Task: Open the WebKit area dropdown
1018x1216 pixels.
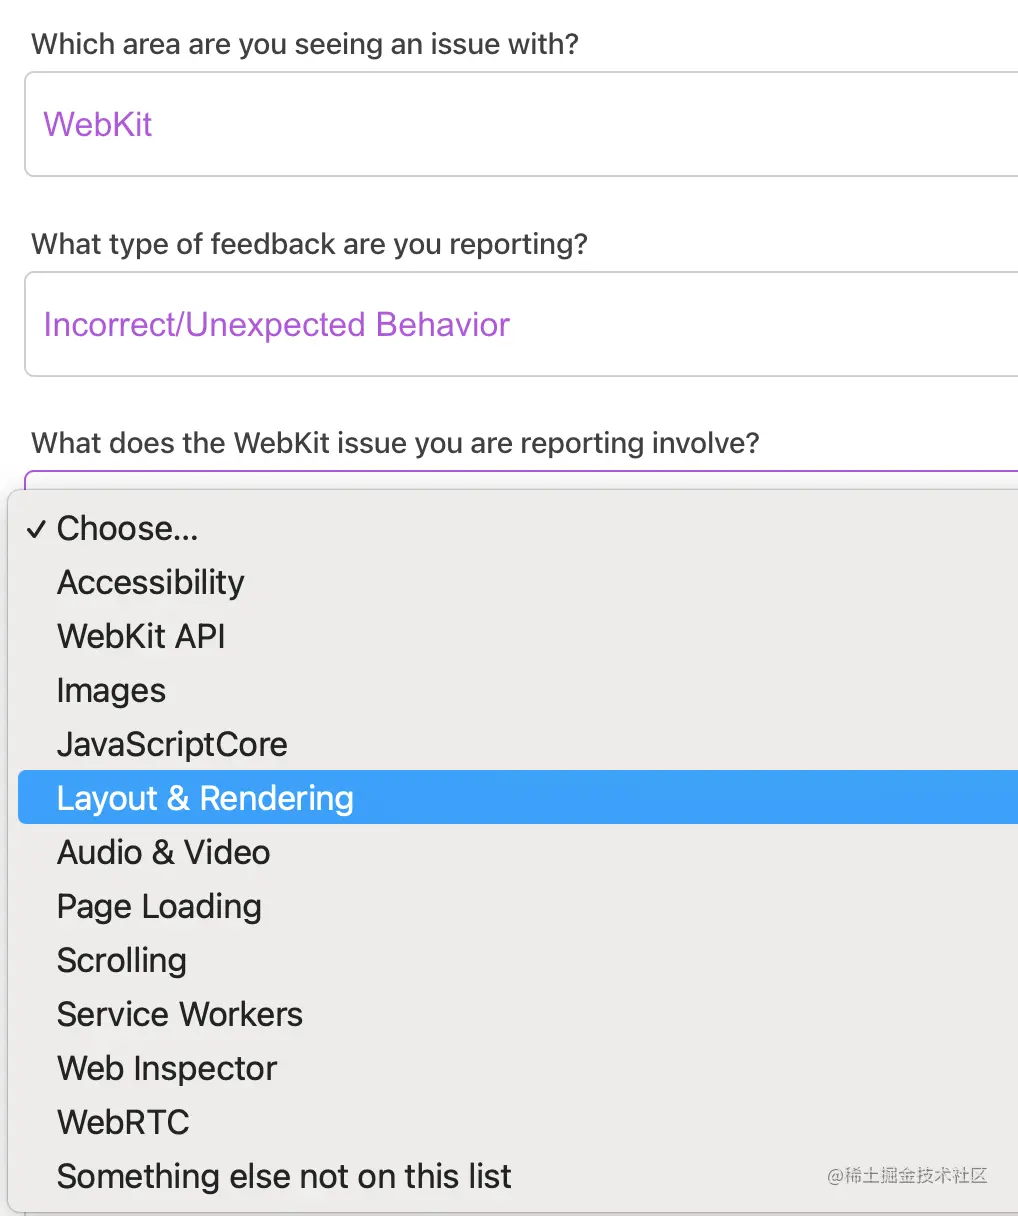Action: pos(520,124)
